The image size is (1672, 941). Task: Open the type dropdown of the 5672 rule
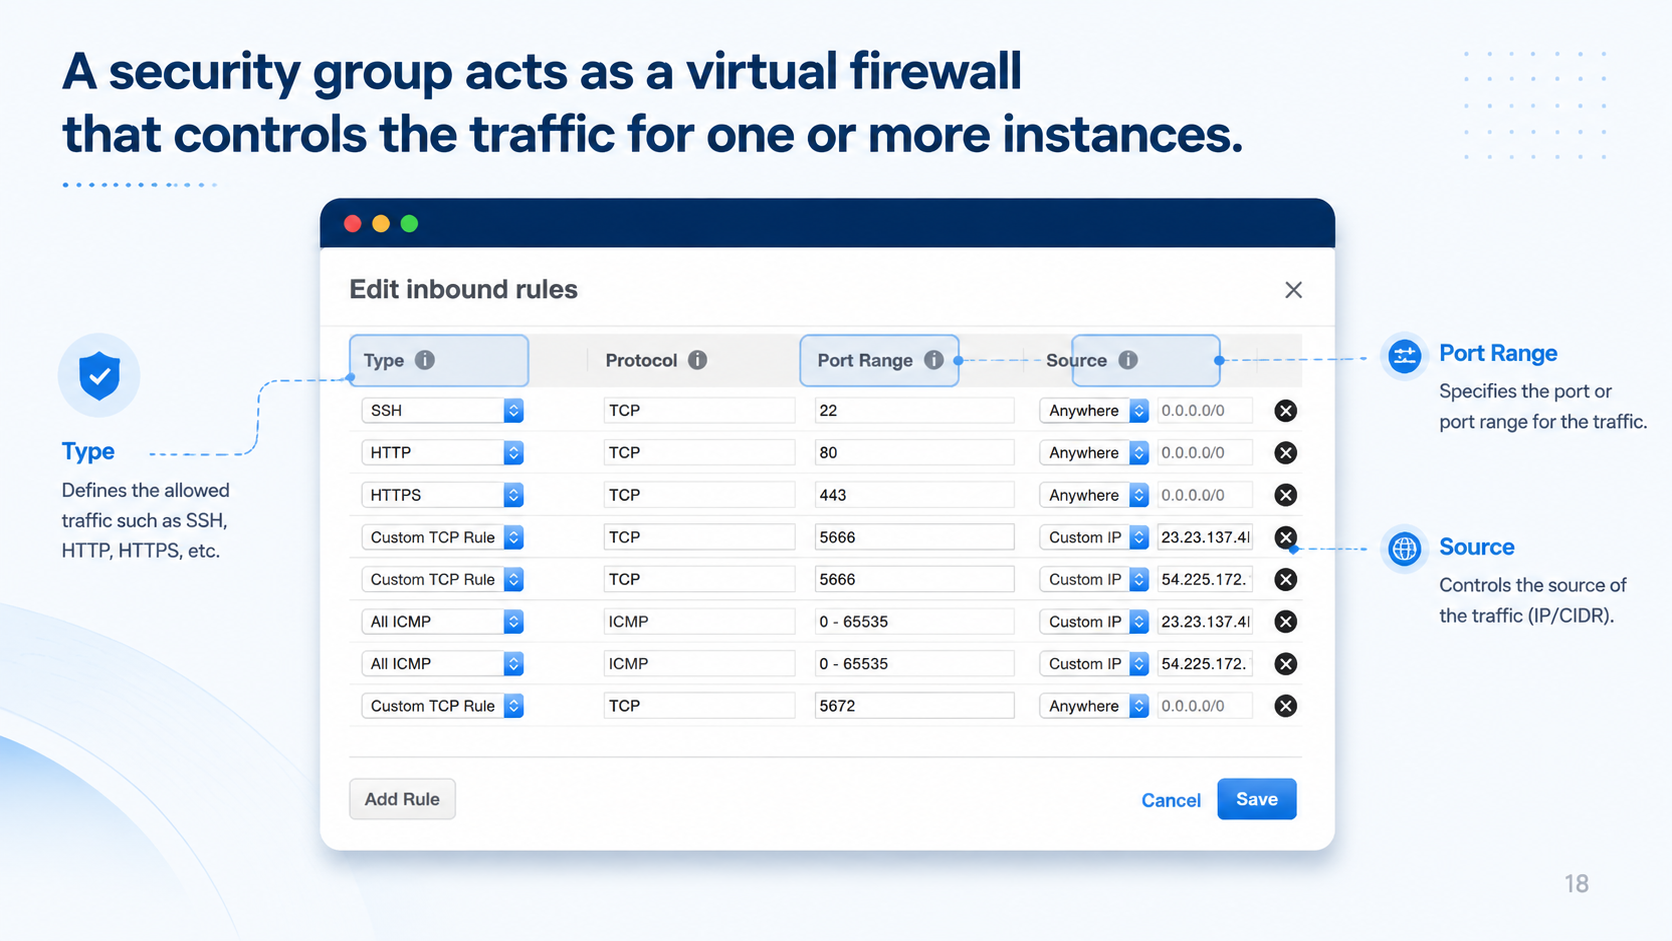pos(442,706)
